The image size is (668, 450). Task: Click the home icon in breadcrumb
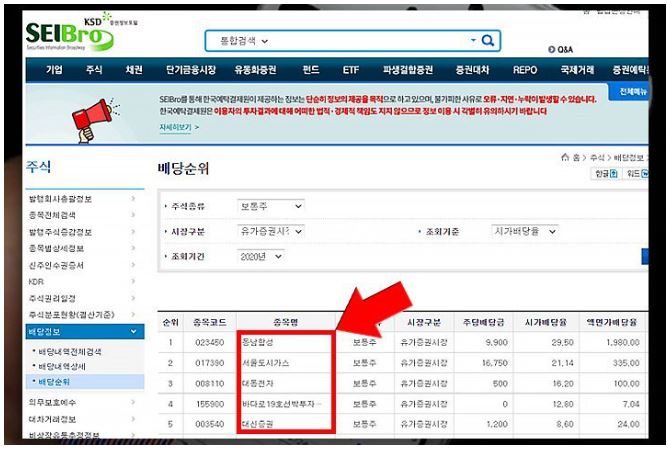coord(565,157)
